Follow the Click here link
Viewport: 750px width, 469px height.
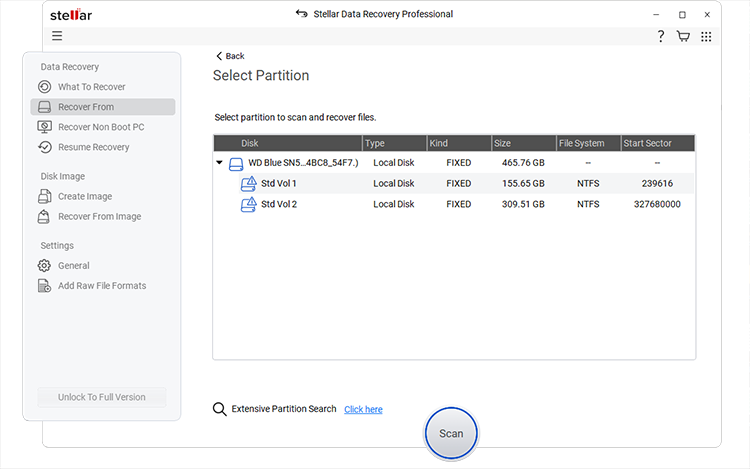[x=363, y=409]
